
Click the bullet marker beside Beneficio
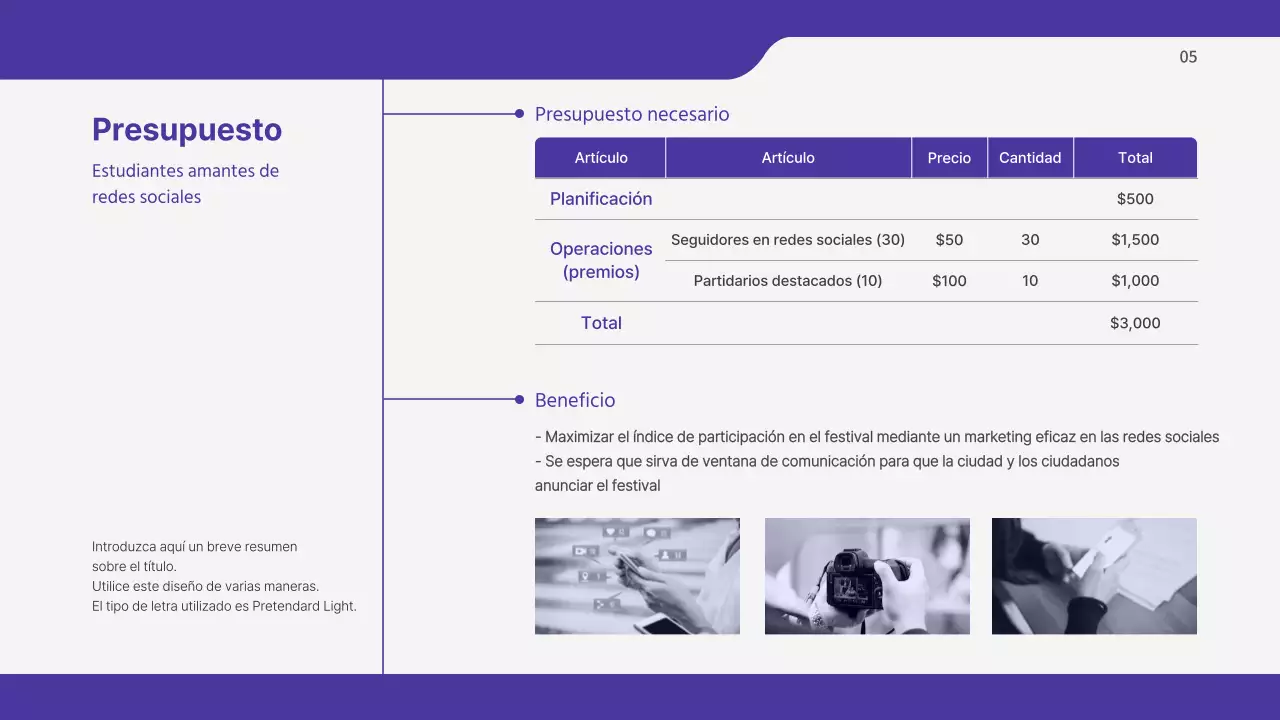[520, 399]
